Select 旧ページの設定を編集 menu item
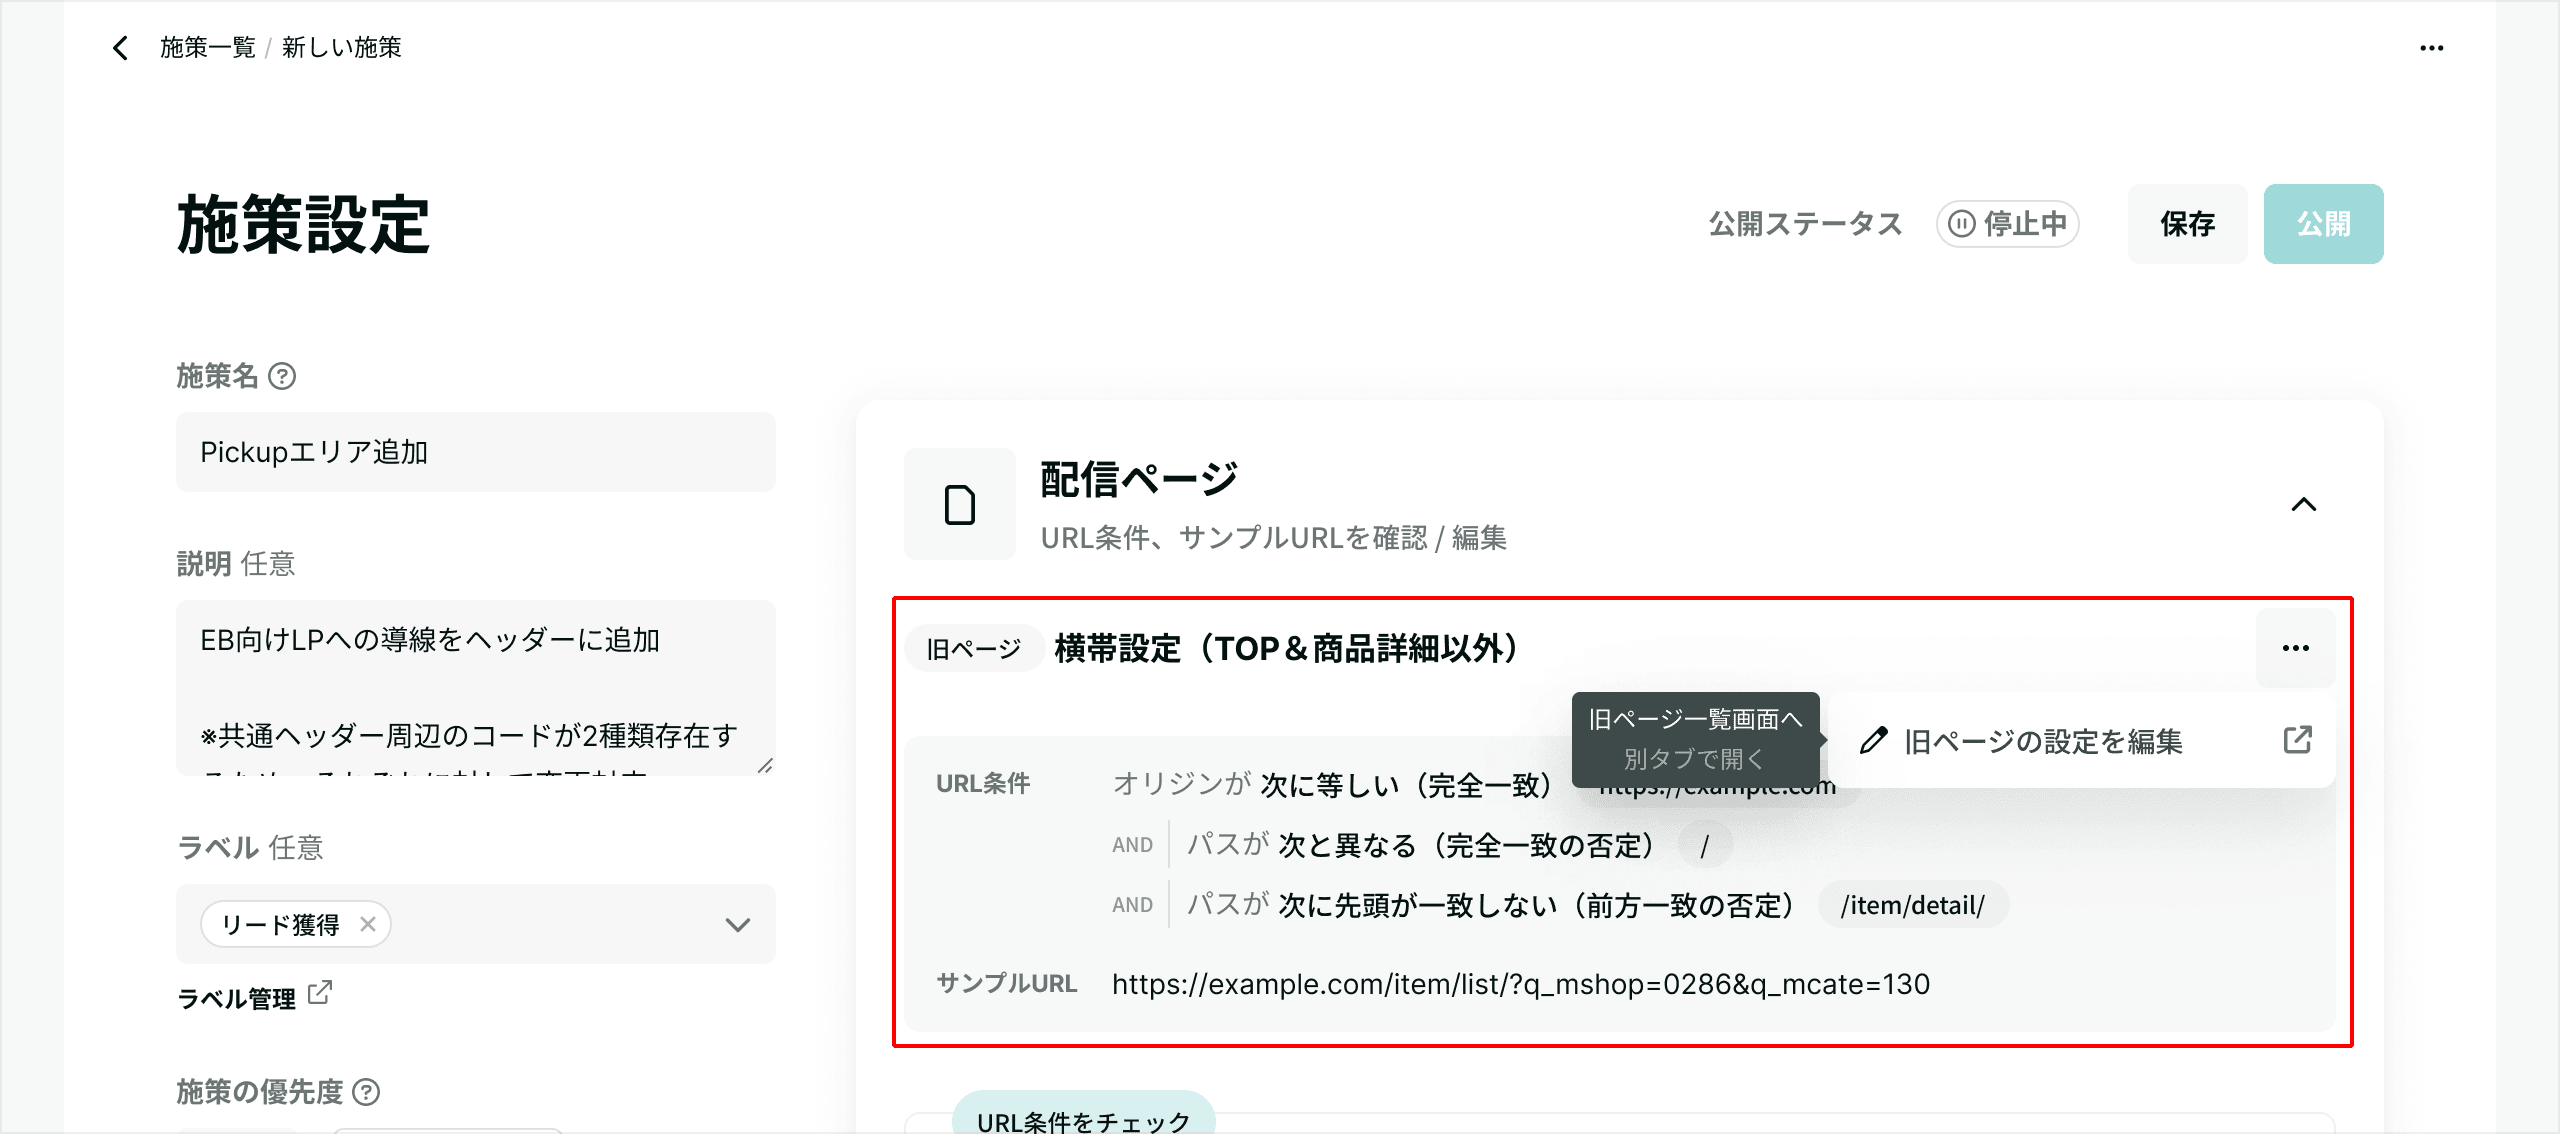The image size is (2560, 1134). point(2084,740)
